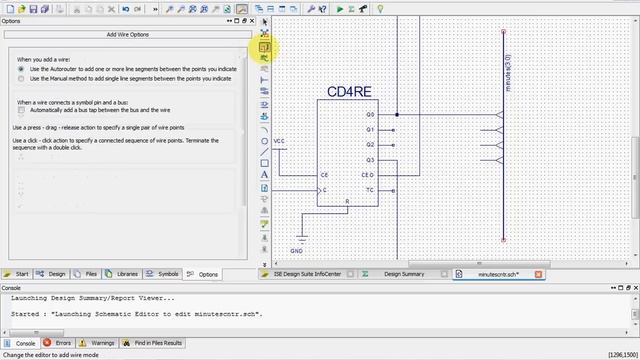Select the Add Symbol tool below text tool
Image resolution: width=640 pixels, height=360 pixels.
[264, 188]
